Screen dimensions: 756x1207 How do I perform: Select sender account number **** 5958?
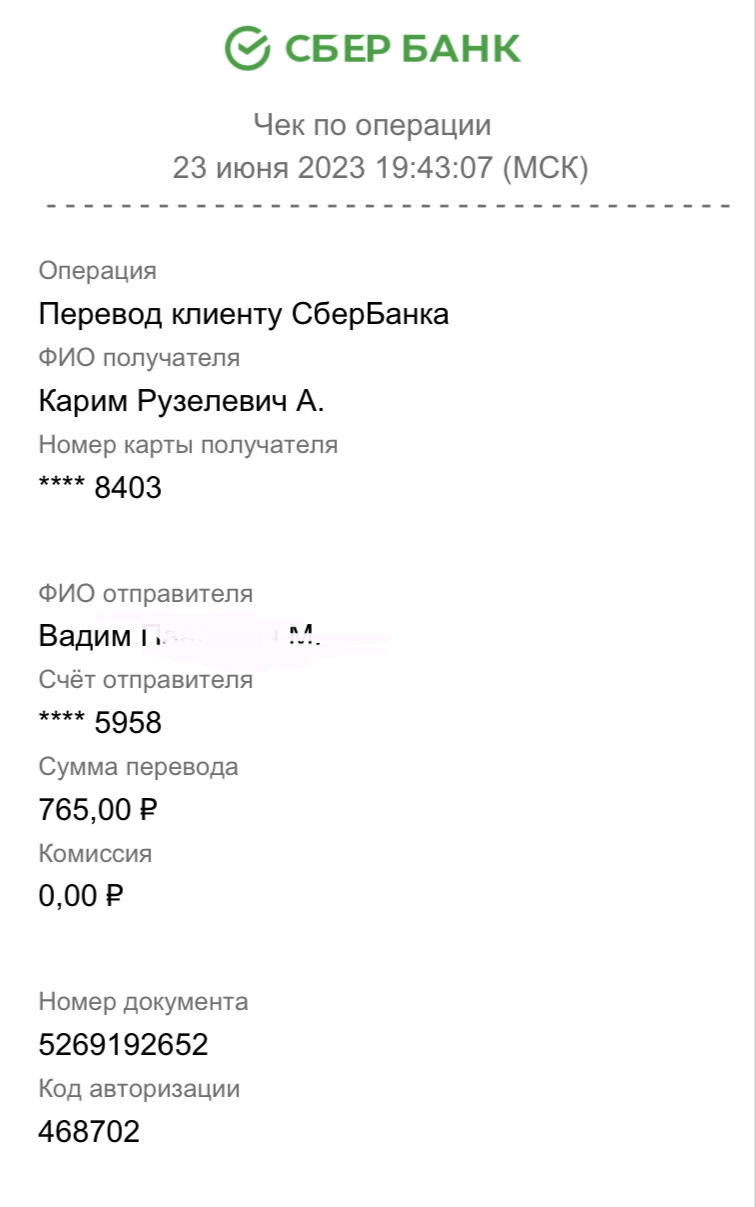point(100,723)
